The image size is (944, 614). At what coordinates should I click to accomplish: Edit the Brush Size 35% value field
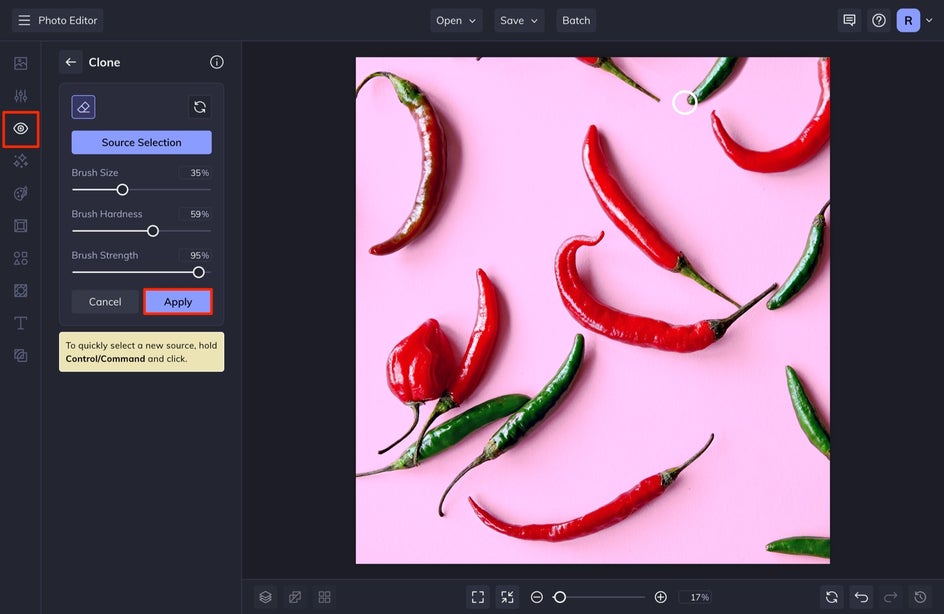pos(195,173)
